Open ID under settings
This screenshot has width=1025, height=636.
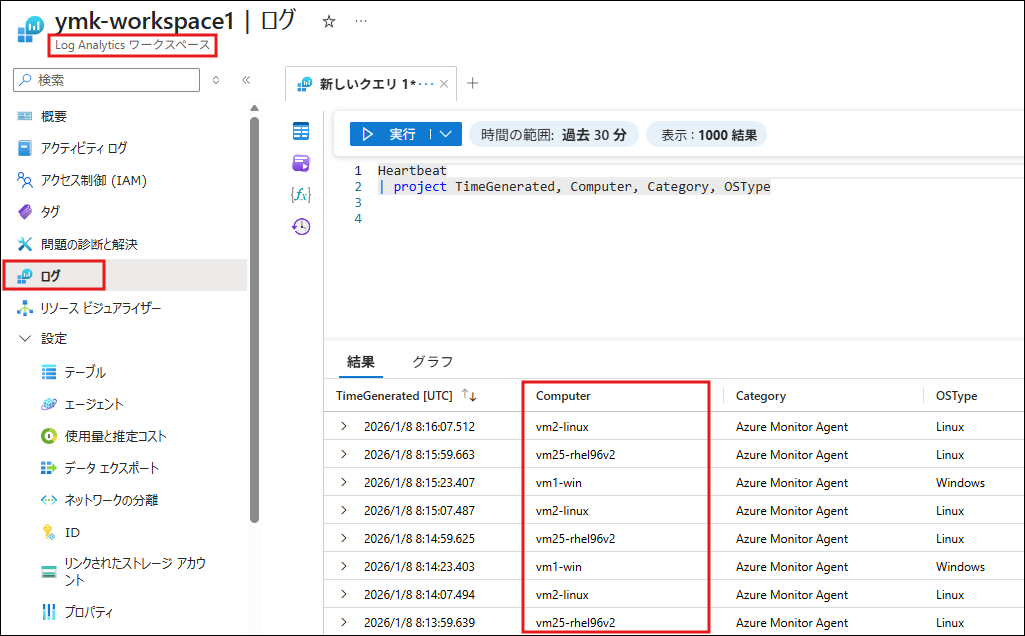coord(72,533)
